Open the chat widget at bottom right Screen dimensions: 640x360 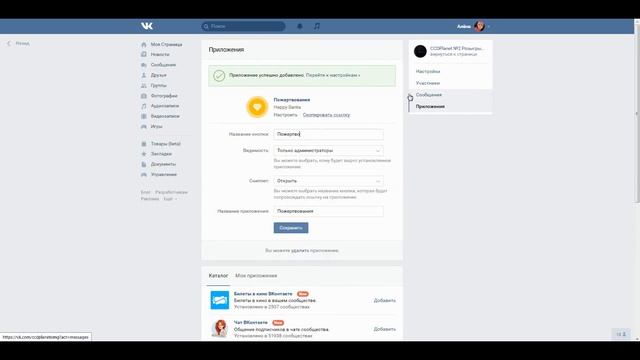click(x=621, y=334)
